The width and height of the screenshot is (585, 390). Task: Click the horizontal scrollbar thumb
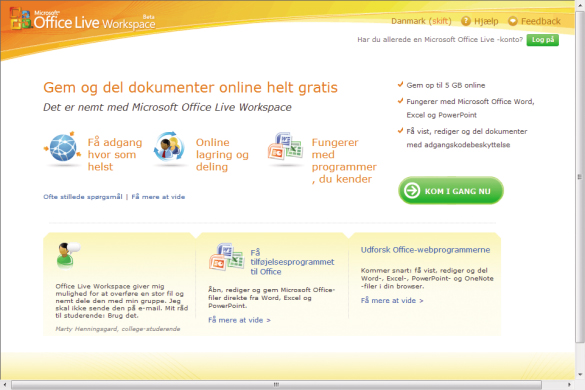276,384
